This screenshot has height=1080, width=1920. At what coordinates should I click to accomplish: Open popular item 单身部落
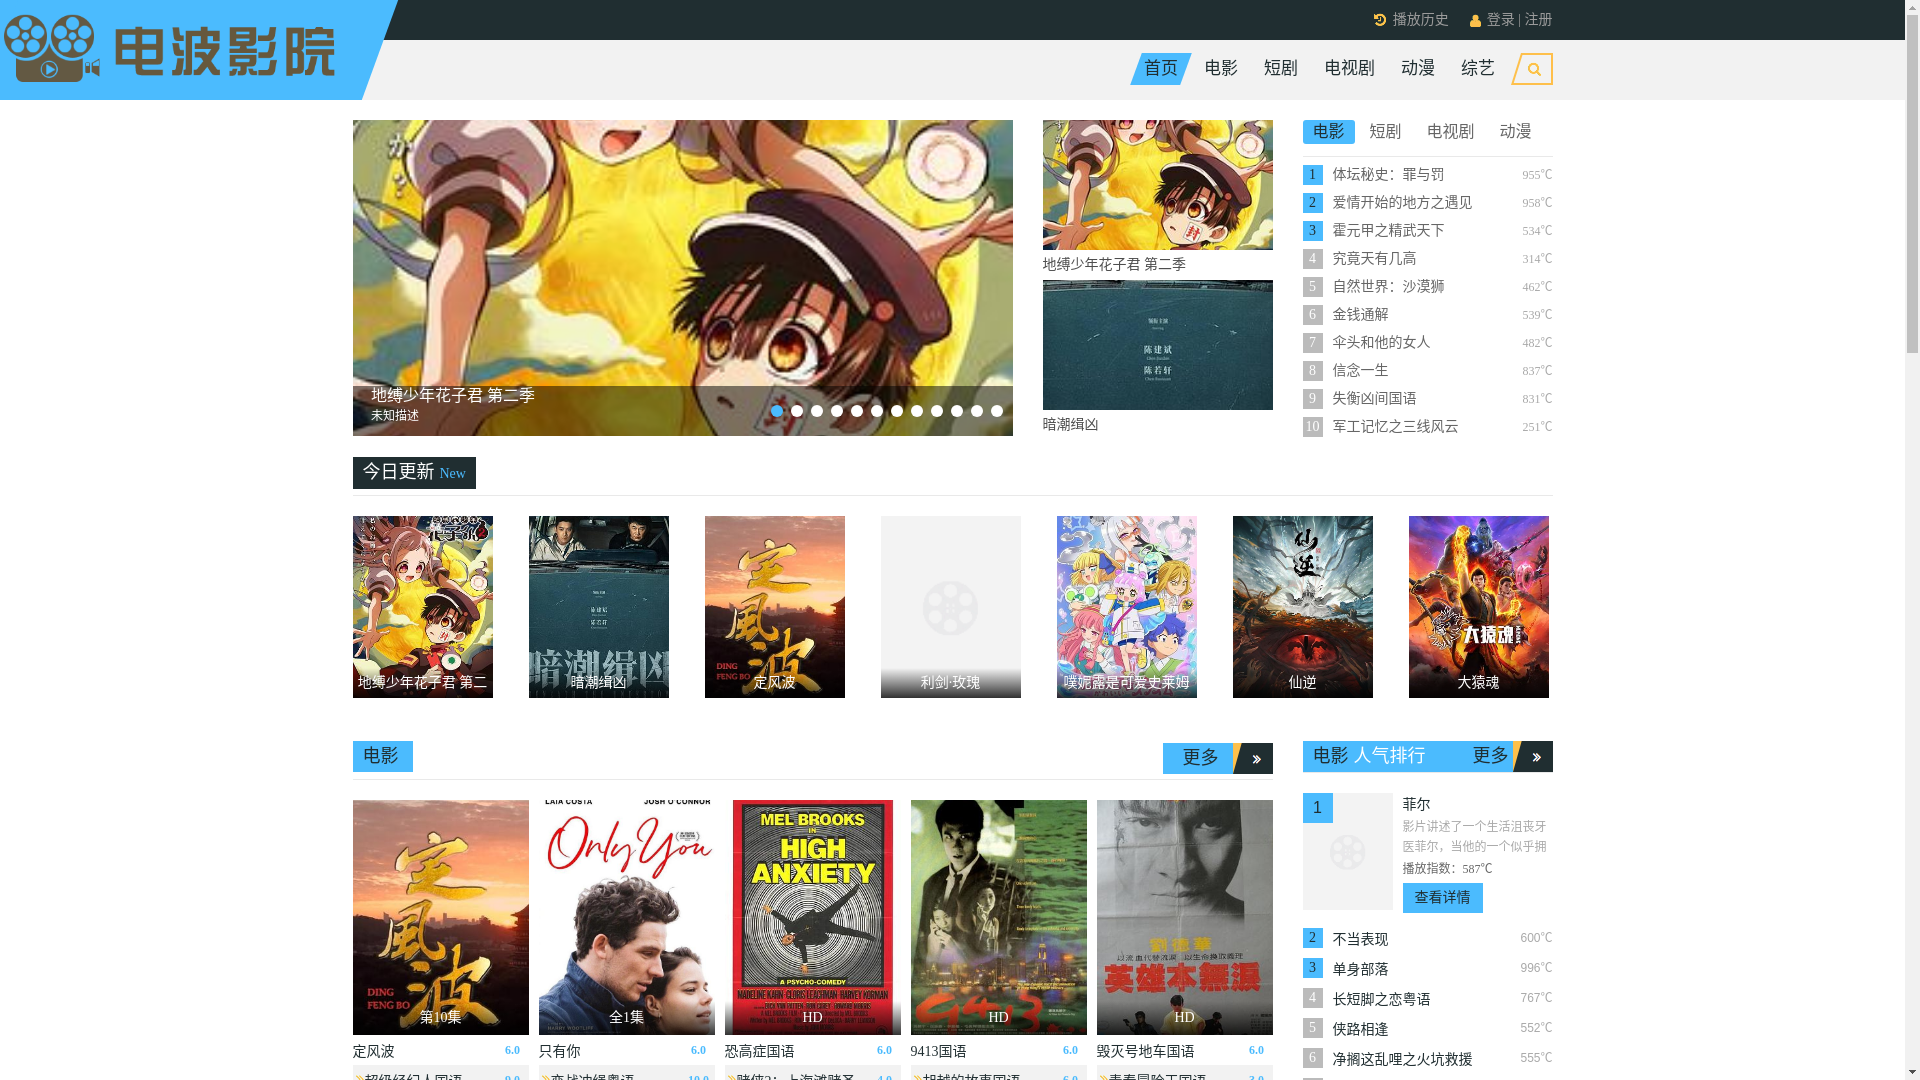[x=1360, y=970]
